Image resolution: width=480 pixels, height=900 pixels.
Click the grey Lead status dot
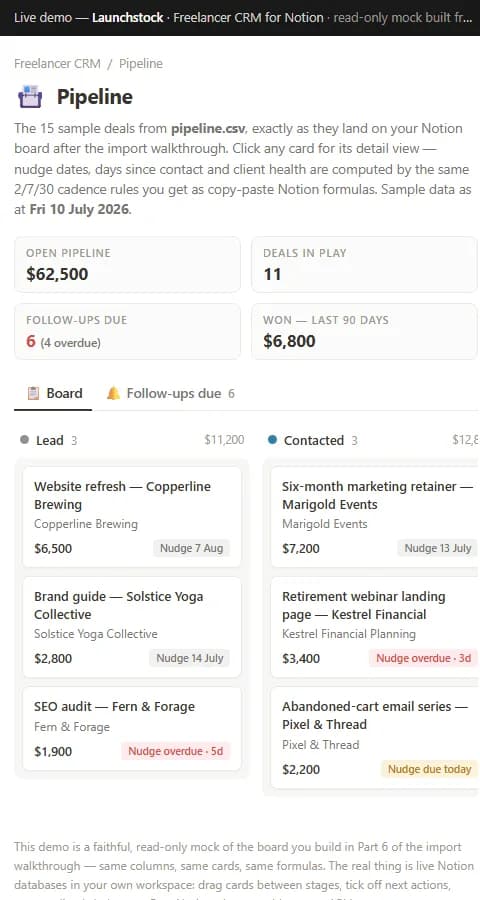pyautogui.click(x=24, y=440)
